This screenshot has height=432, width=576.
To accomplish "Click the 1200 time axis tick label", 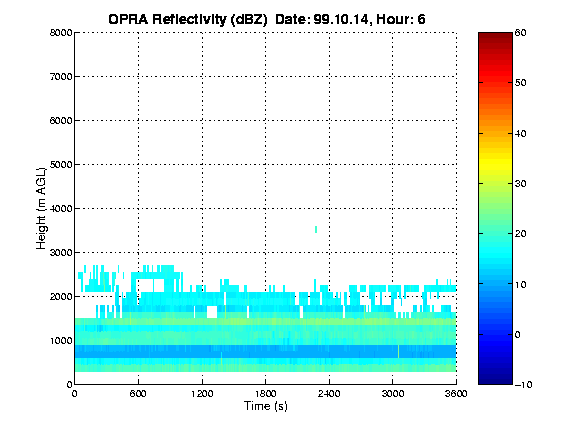I will [202, 394].
